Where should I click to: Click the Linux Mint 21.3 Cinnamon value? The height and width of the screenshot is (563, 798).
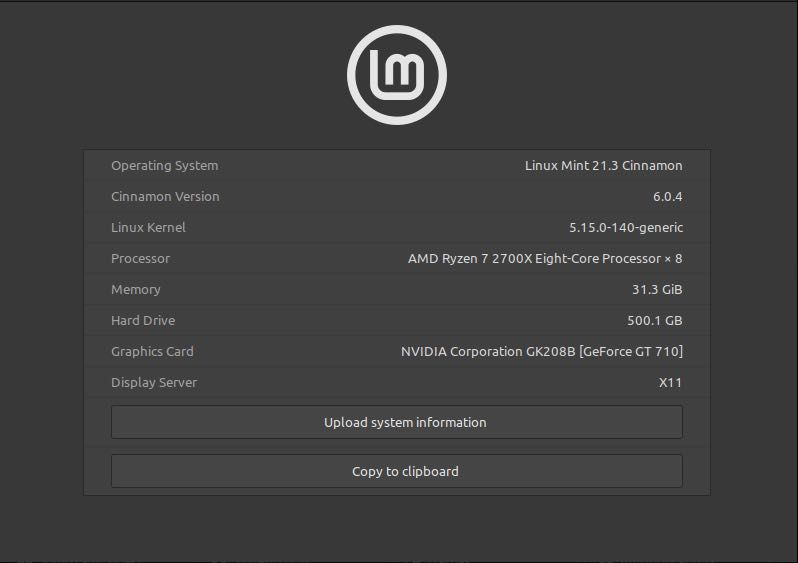603,166
